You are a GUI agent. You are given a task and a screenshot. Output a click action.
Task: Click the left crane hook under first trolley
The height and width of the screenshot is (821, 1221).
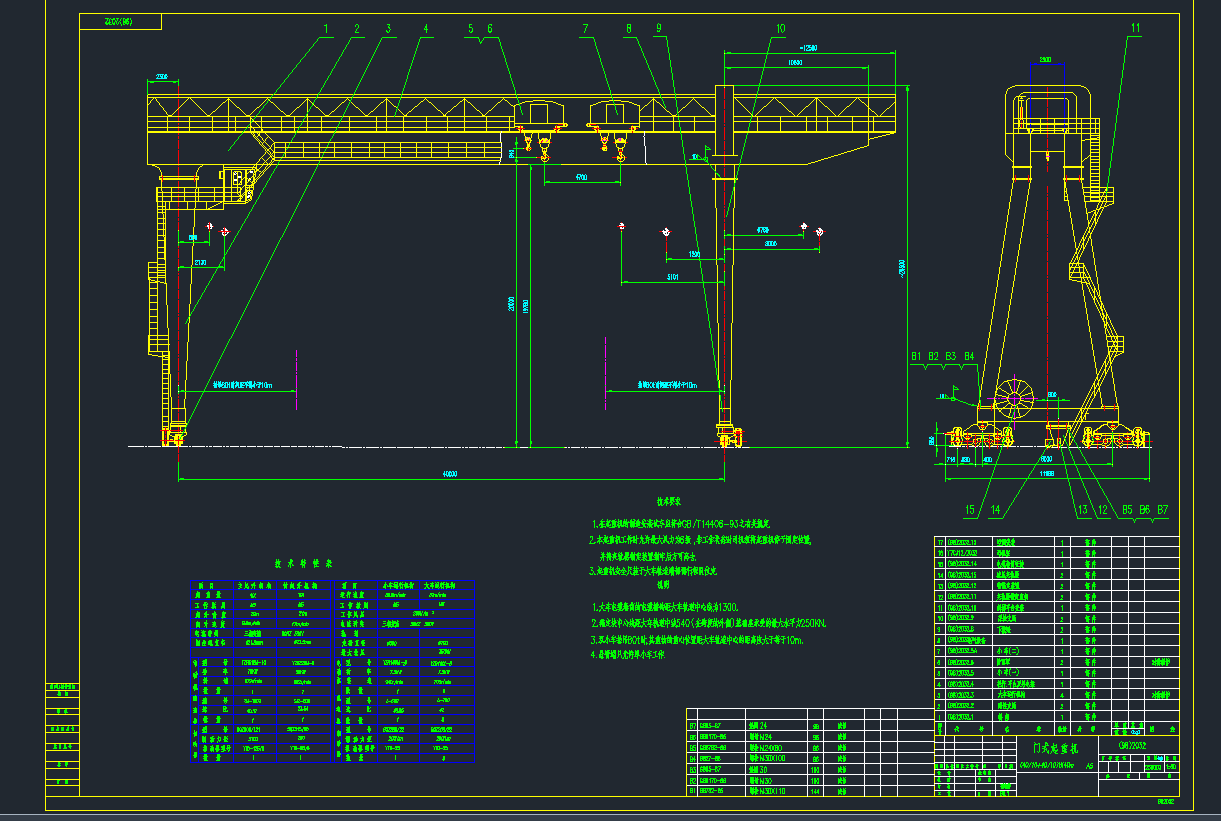545,154
